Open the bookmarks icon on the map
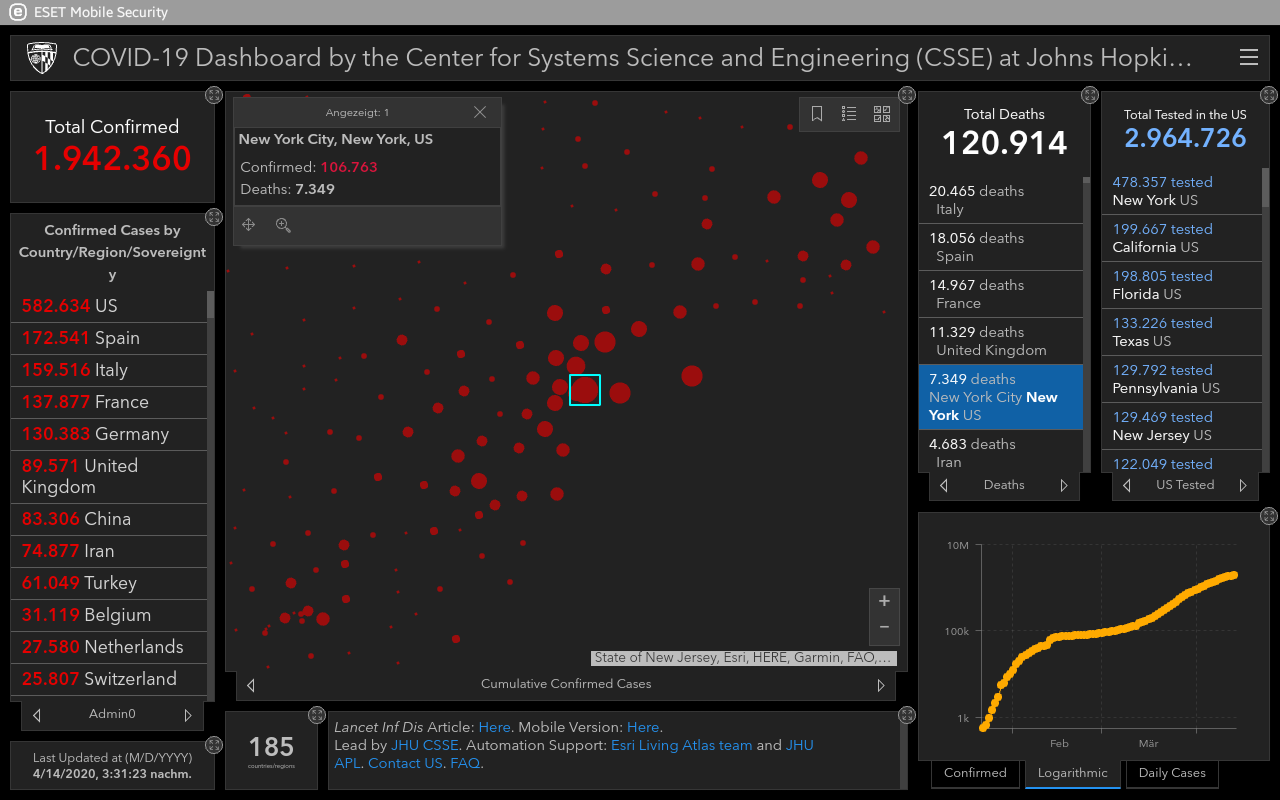The image size is (1280, 800). 817,114
